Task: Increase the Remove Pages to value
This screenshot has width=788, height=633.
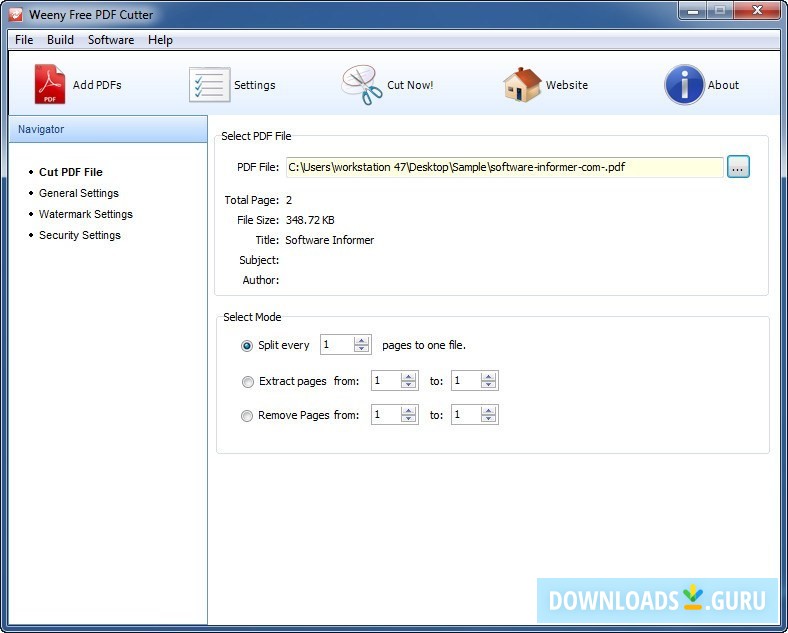Action: (x=488, y=410)
